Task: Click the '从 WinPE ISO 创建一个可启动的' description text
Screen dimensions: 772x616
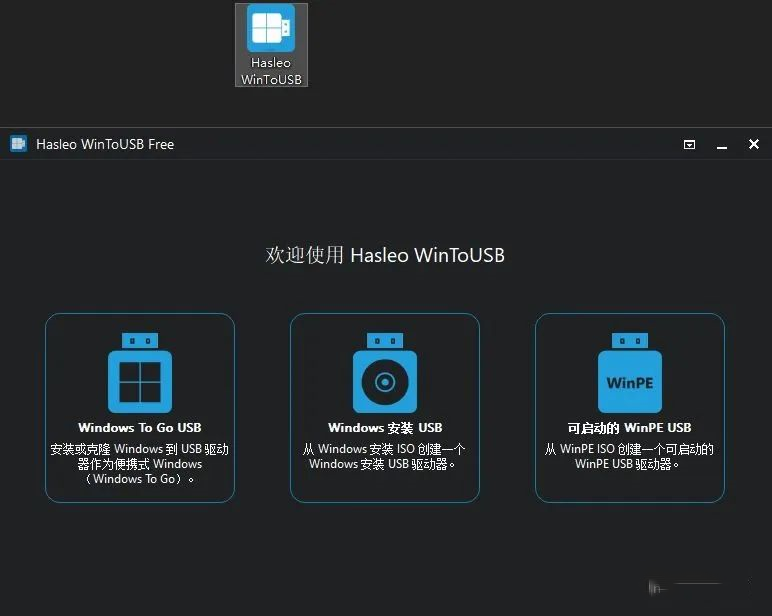Action: point(629,456)
